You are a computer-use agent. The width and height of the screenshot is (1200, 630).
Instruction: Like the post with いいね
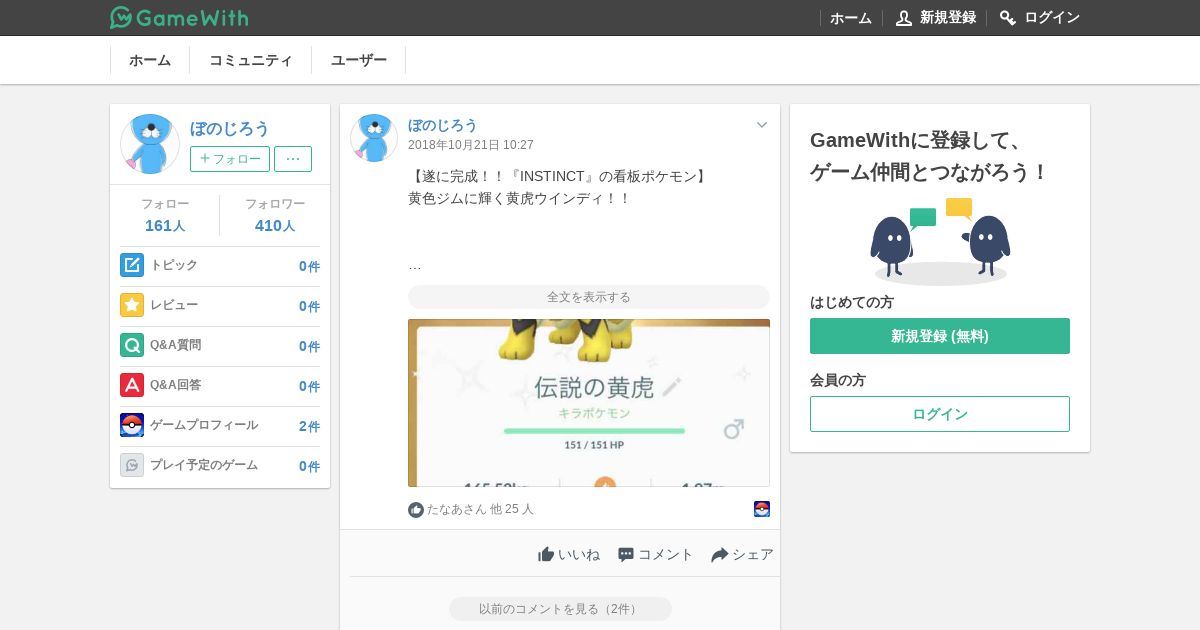click(569, 554)
